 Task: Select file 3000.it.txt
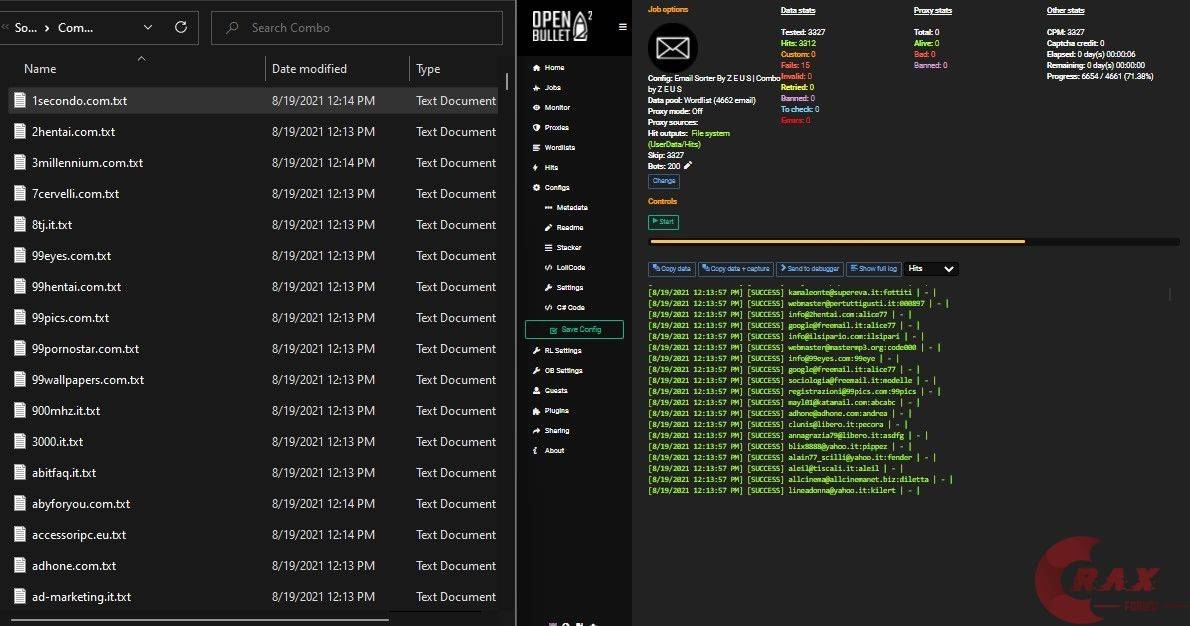pyautogui.click(x=253, y=442)
